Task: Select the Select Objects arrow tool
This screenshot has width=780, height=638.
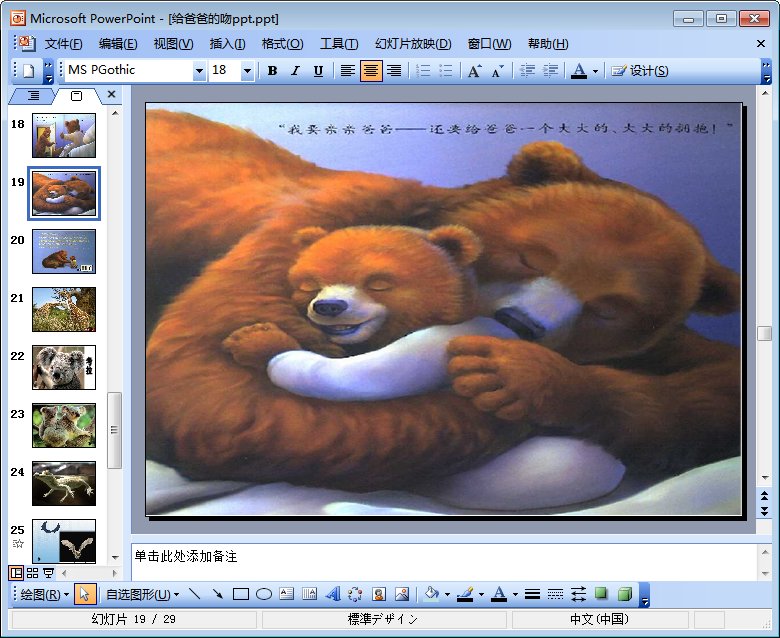Action: 85,594
